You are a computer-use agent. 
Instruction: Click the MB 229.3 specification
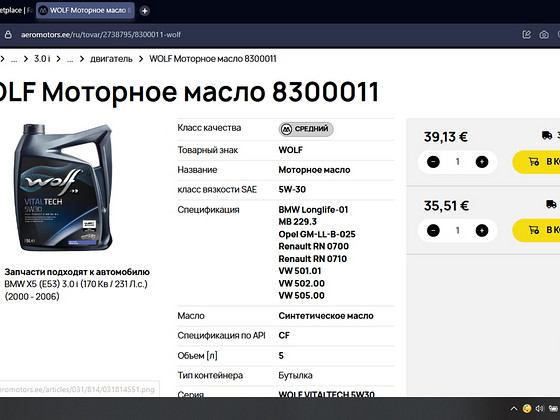298,222
